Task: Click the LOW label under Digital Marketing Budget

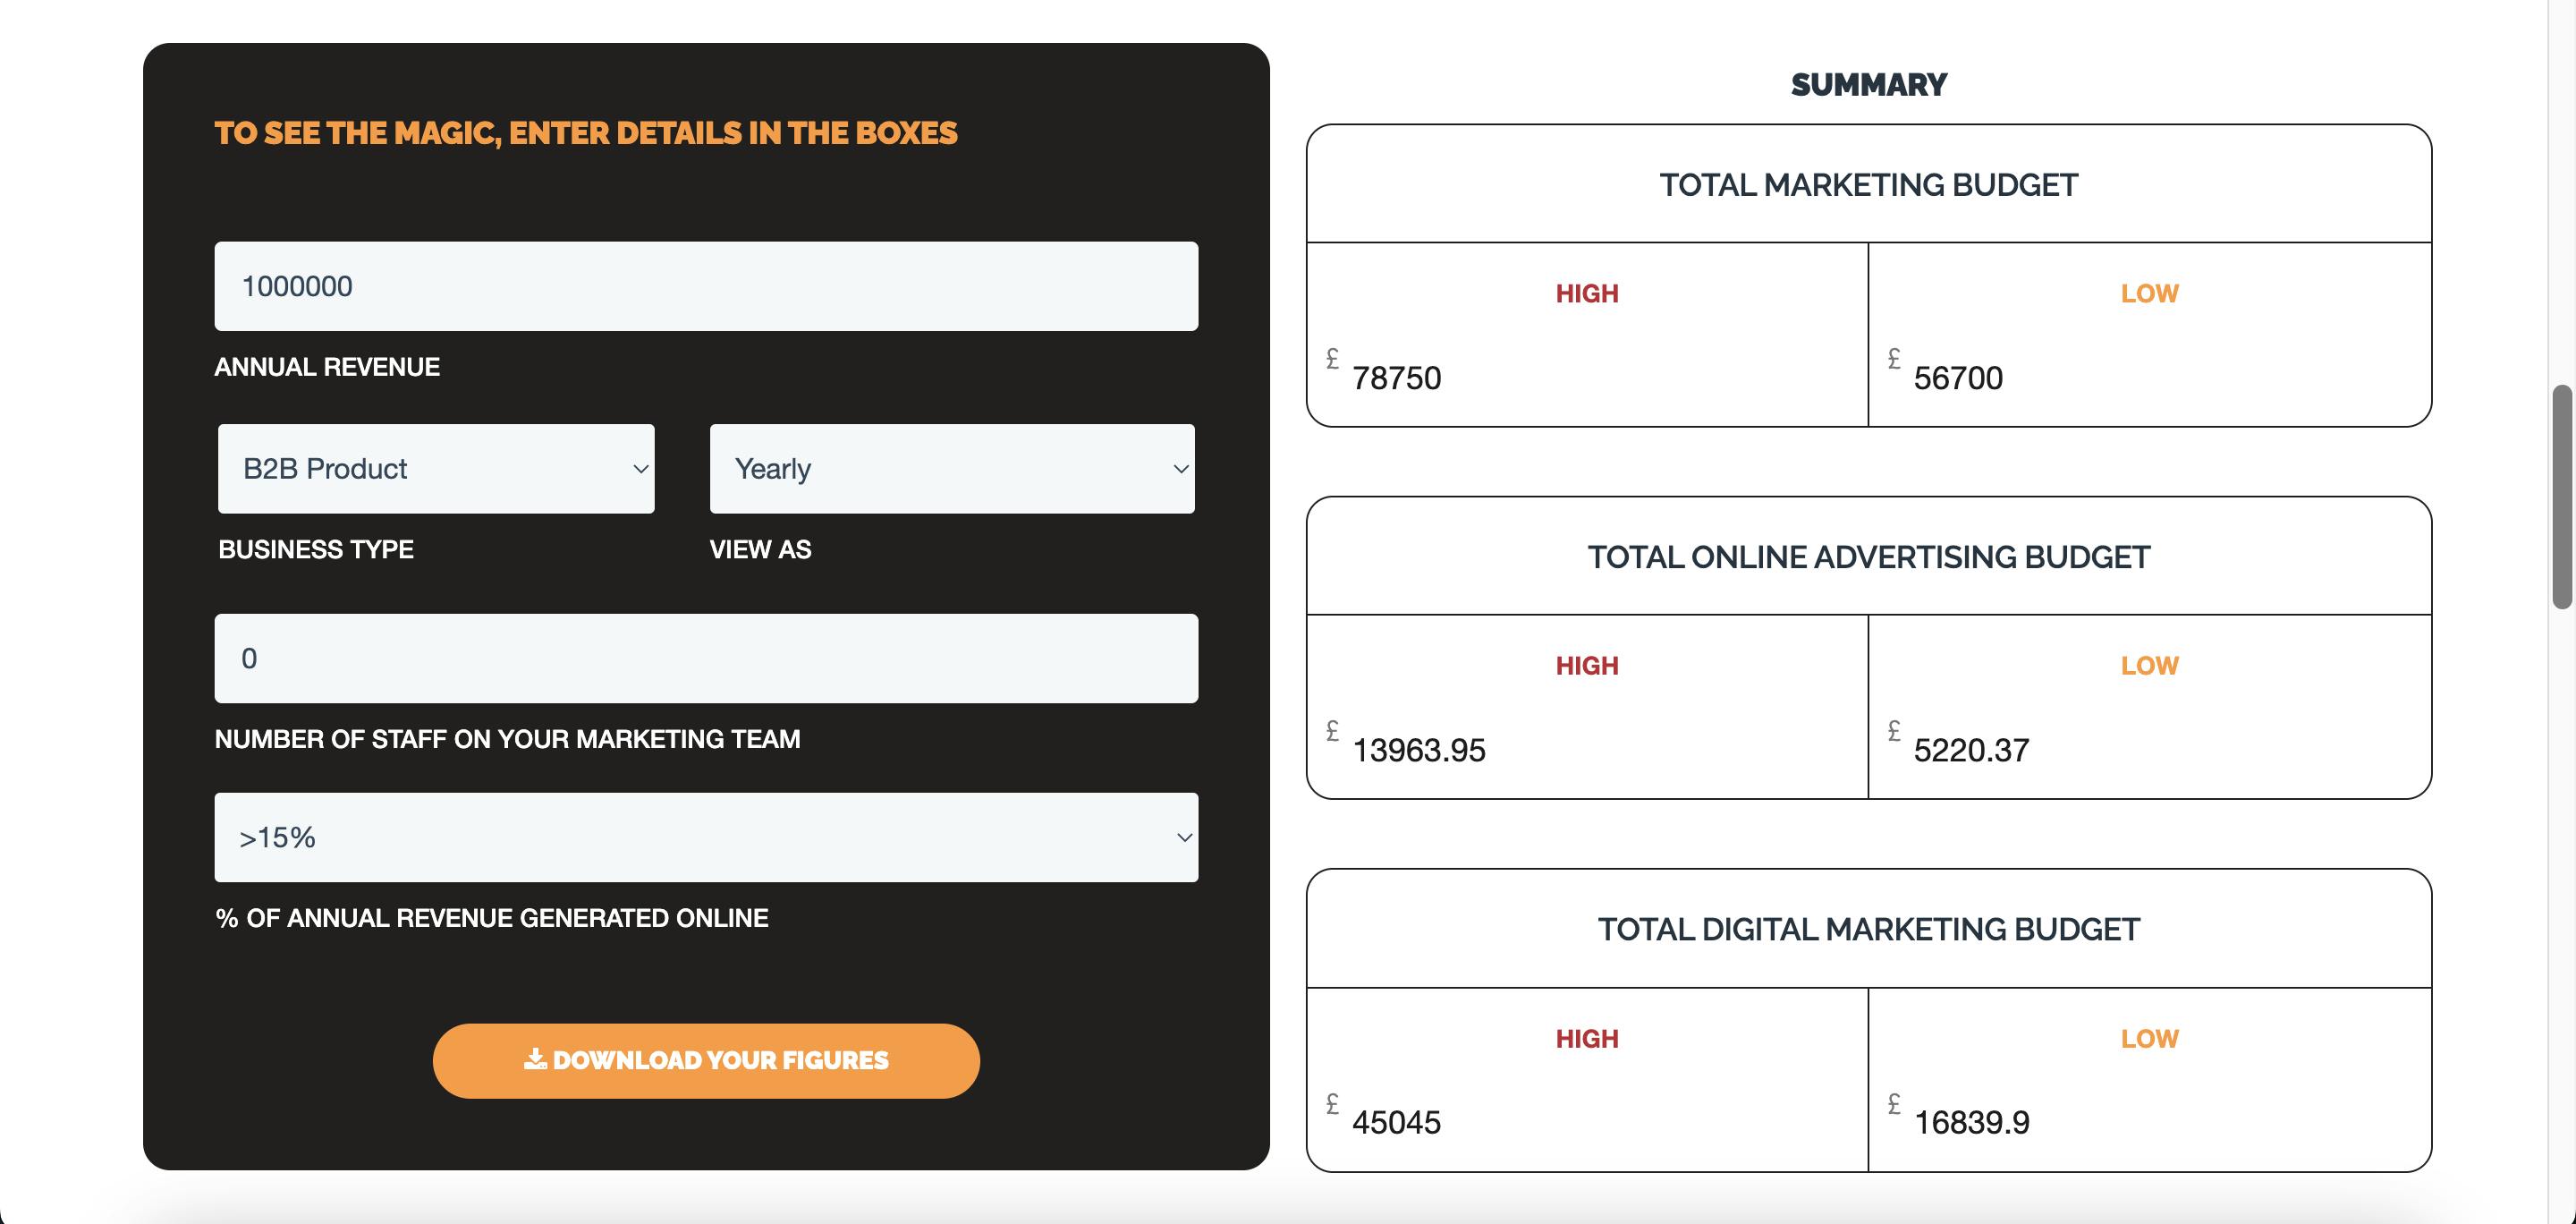Action: [x=2149, y=1039]
